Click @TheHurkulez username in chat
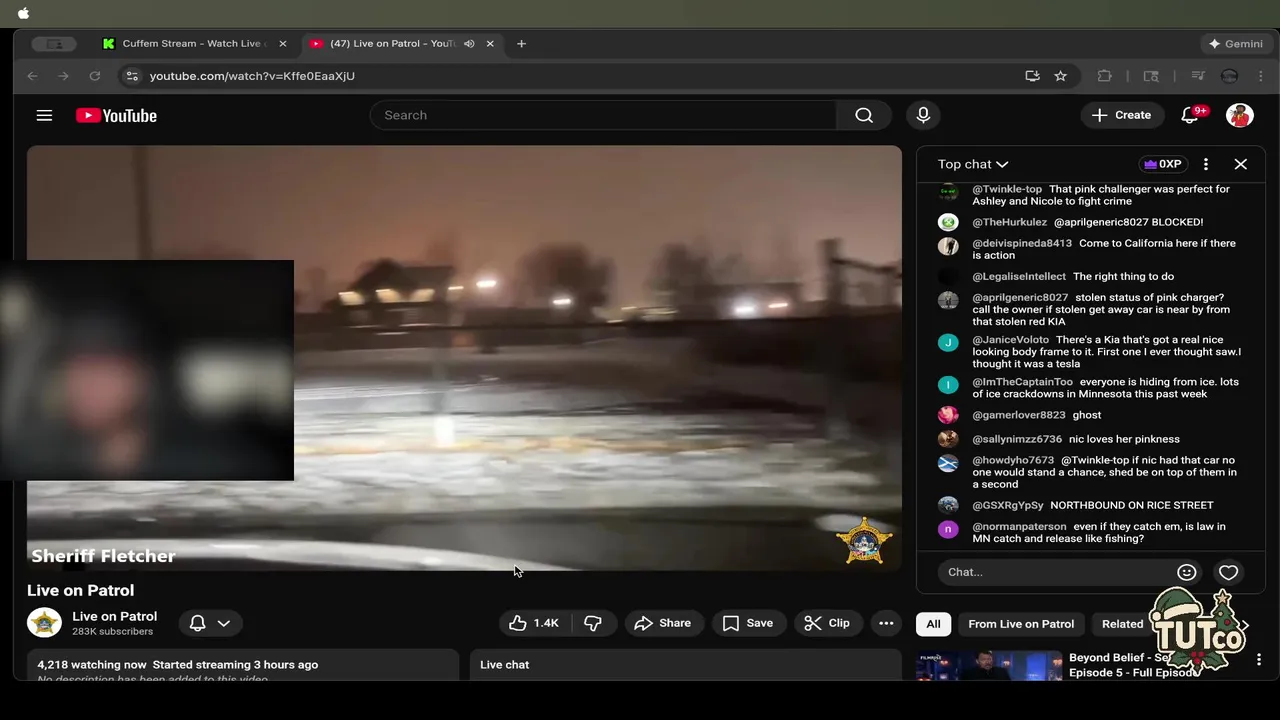Viewport: 1280px width, 720px height. pyautogui.click(x=1009, y=222)
